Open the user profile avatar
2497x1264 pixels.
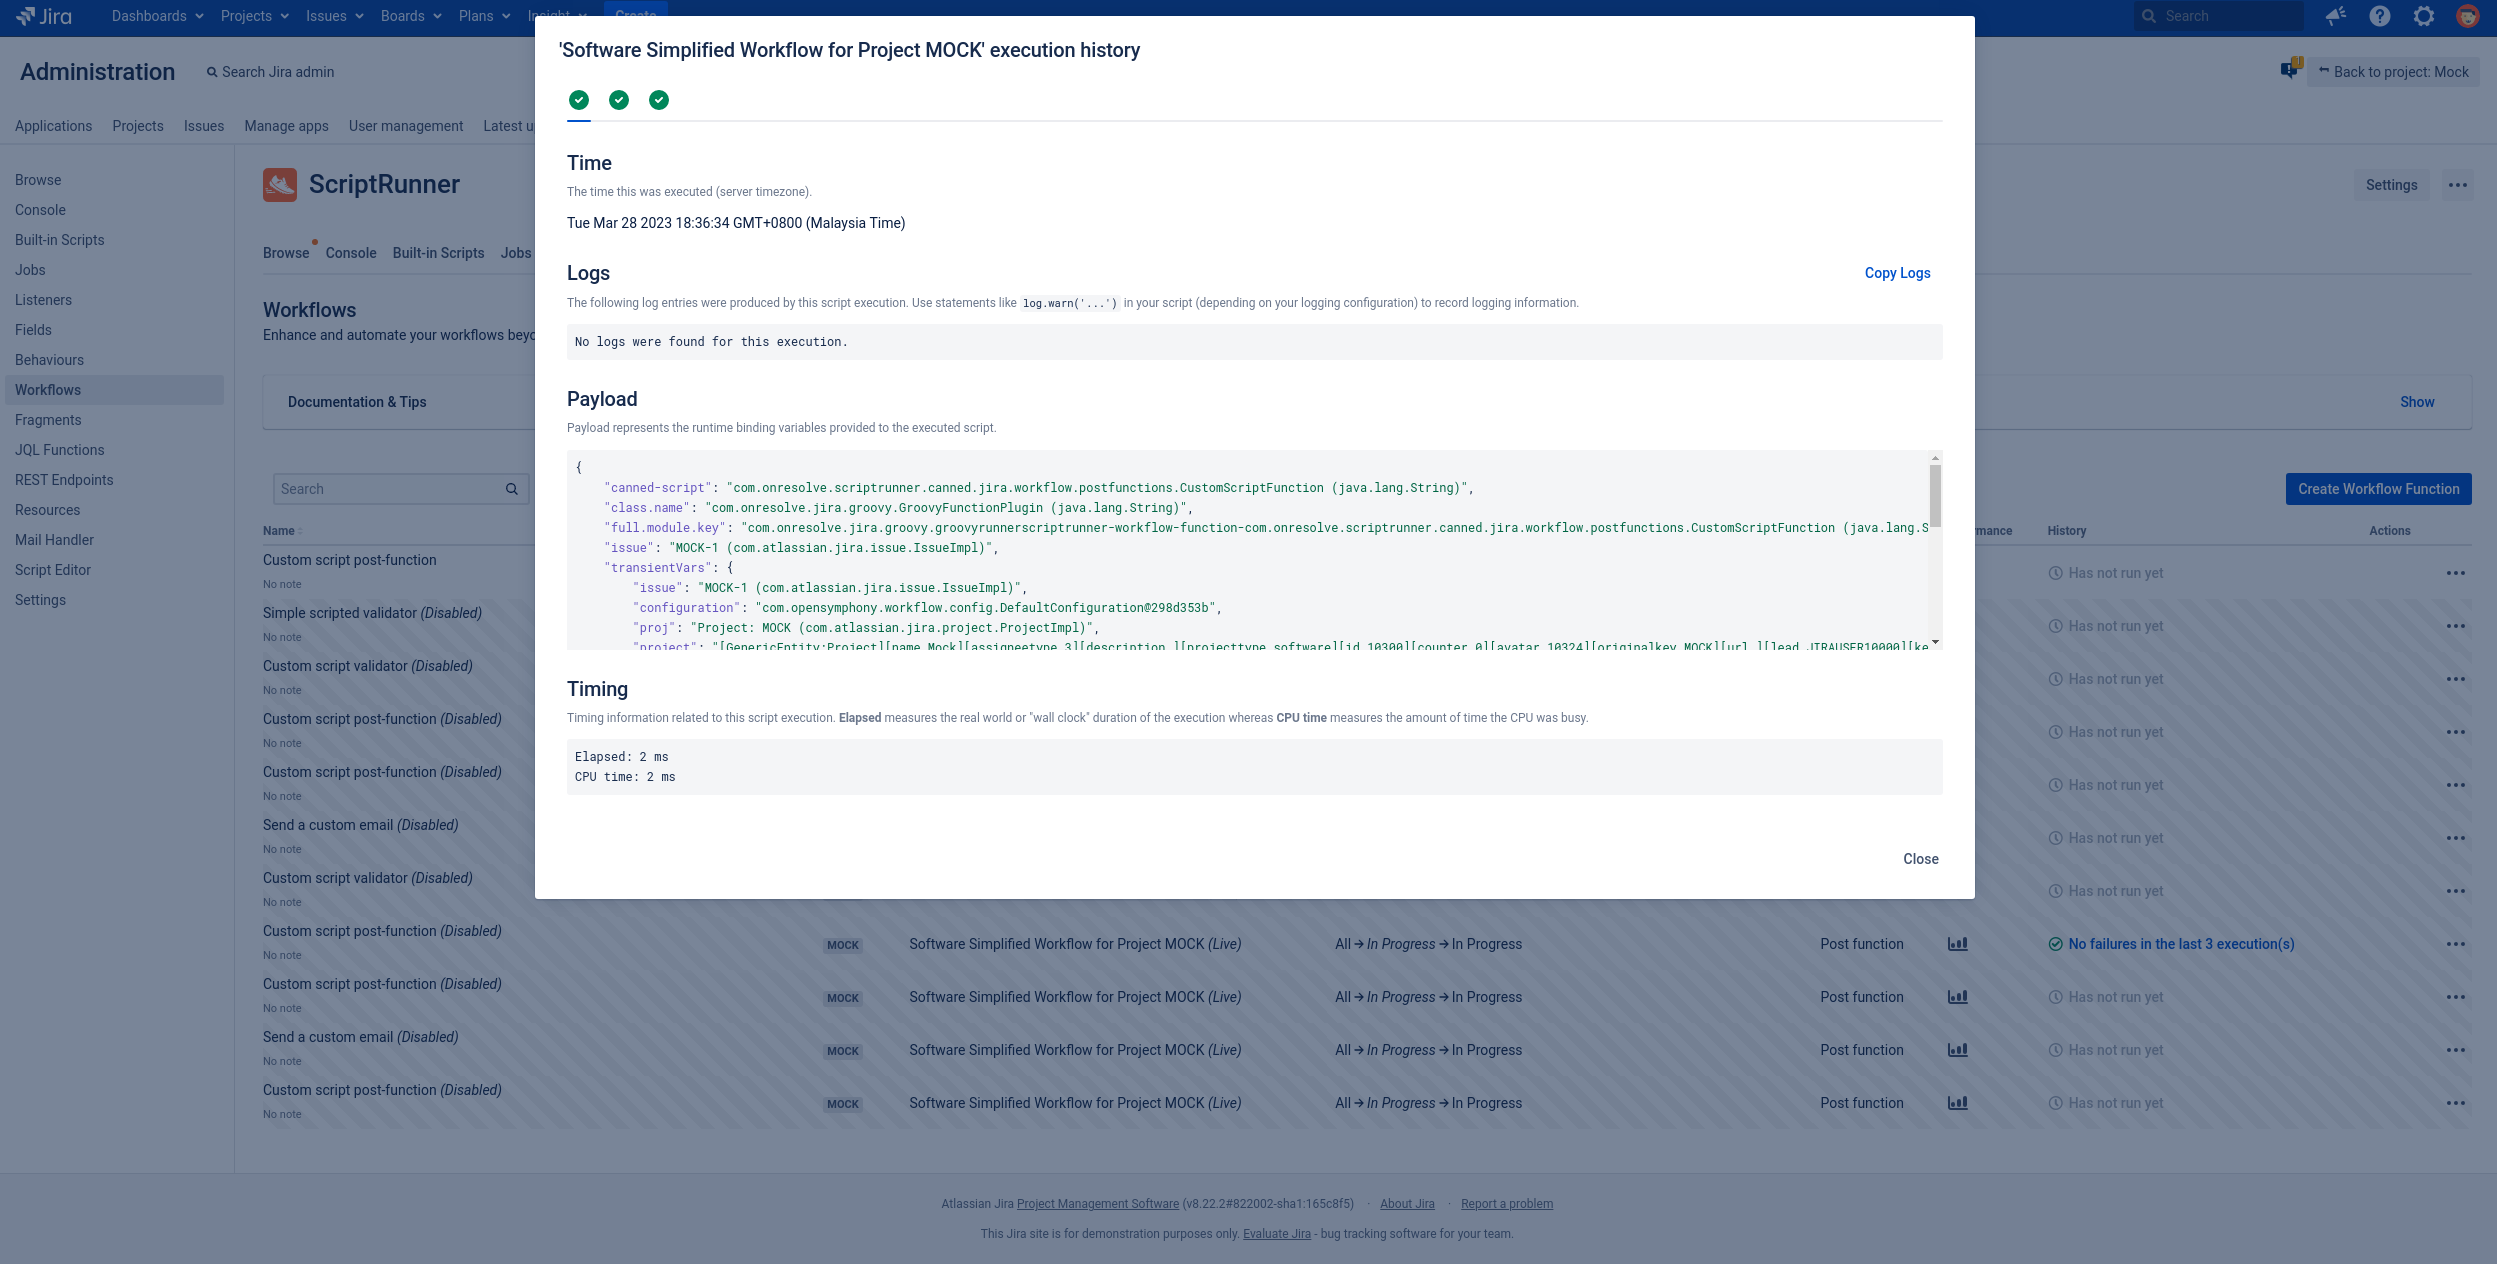pos(2468,16)
